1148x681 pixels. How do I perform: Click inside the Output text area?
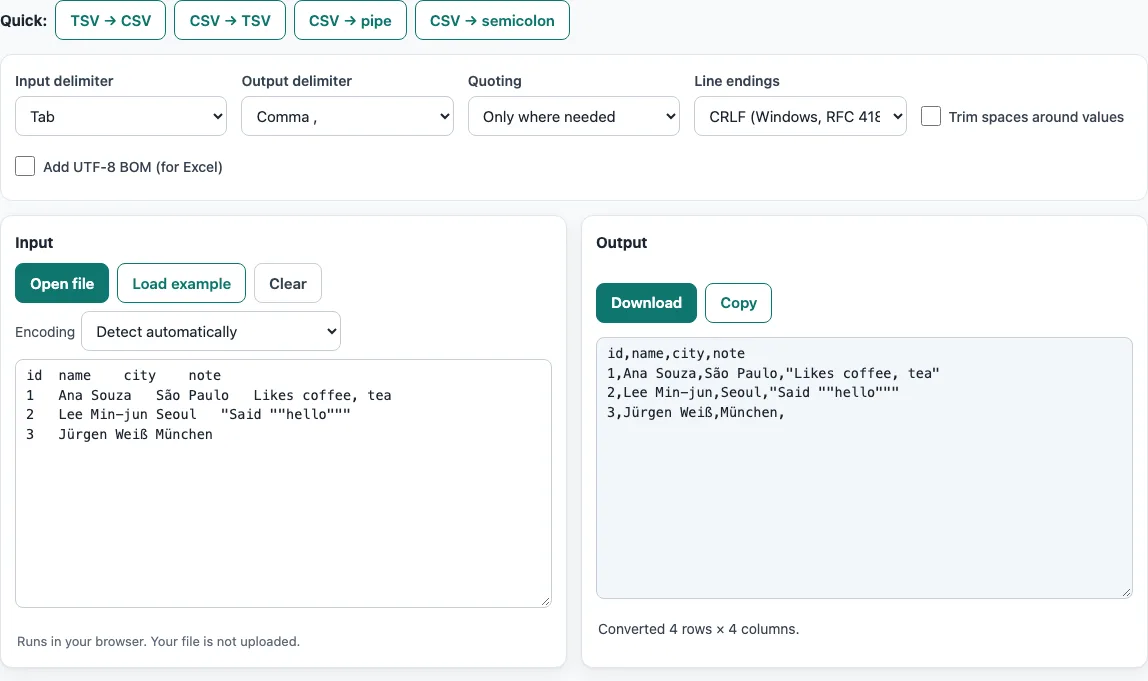point(864,468)
